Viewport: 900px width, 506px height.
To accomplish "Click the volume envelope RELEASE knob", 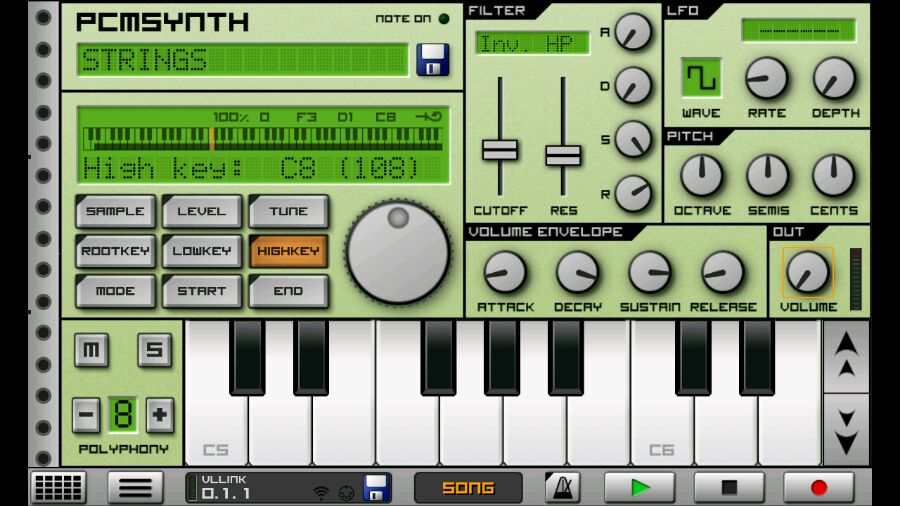I will coord(723,273).
